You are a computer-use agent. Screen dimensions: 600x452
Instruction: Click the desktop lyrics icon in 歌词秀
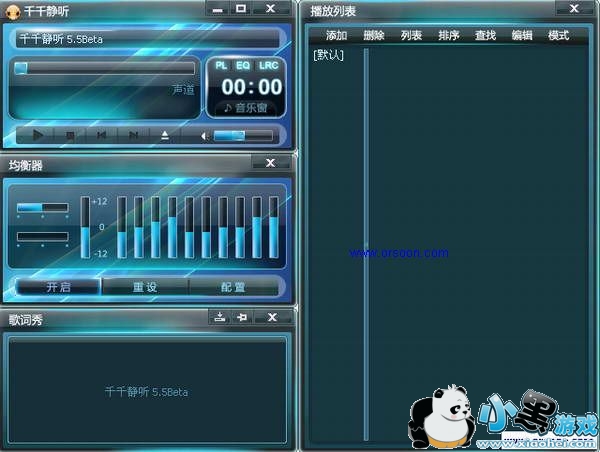point(219,317)
